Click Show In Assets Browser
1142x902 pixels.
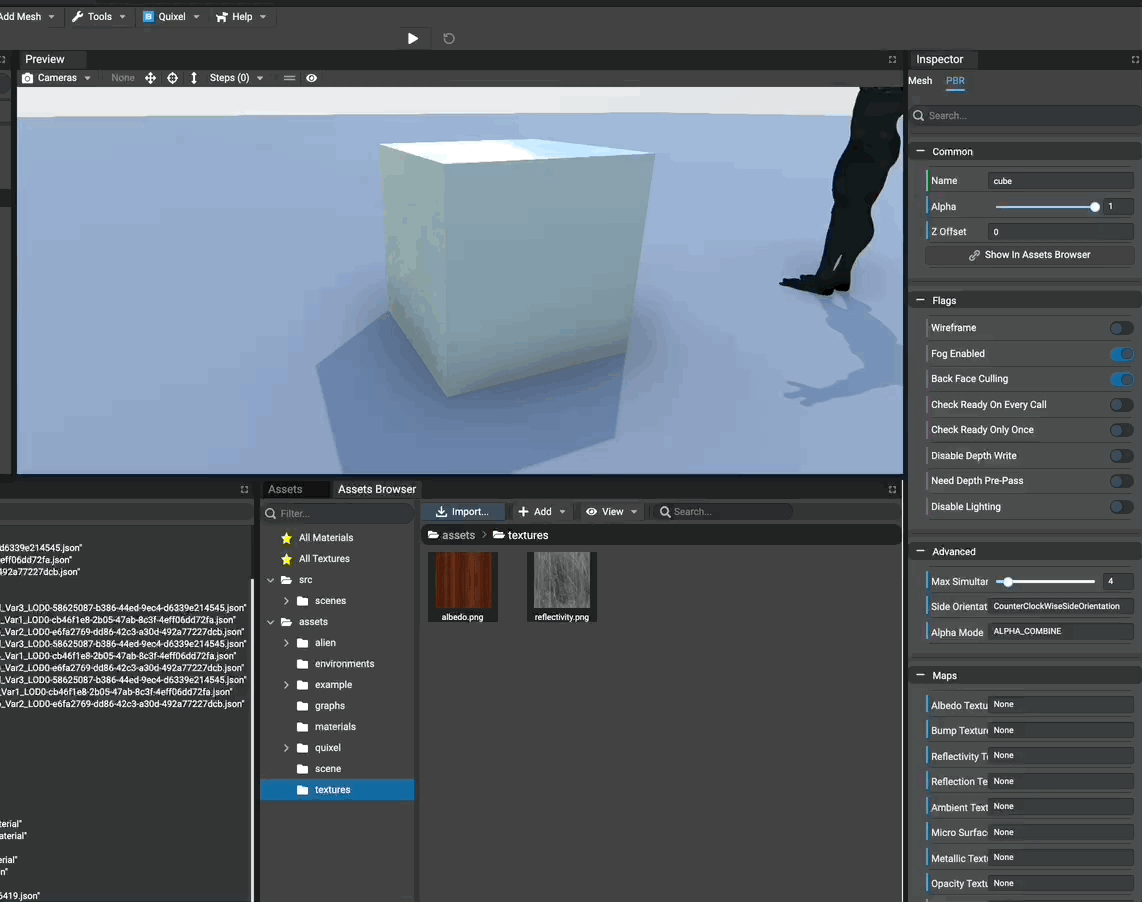(1029, 254)
